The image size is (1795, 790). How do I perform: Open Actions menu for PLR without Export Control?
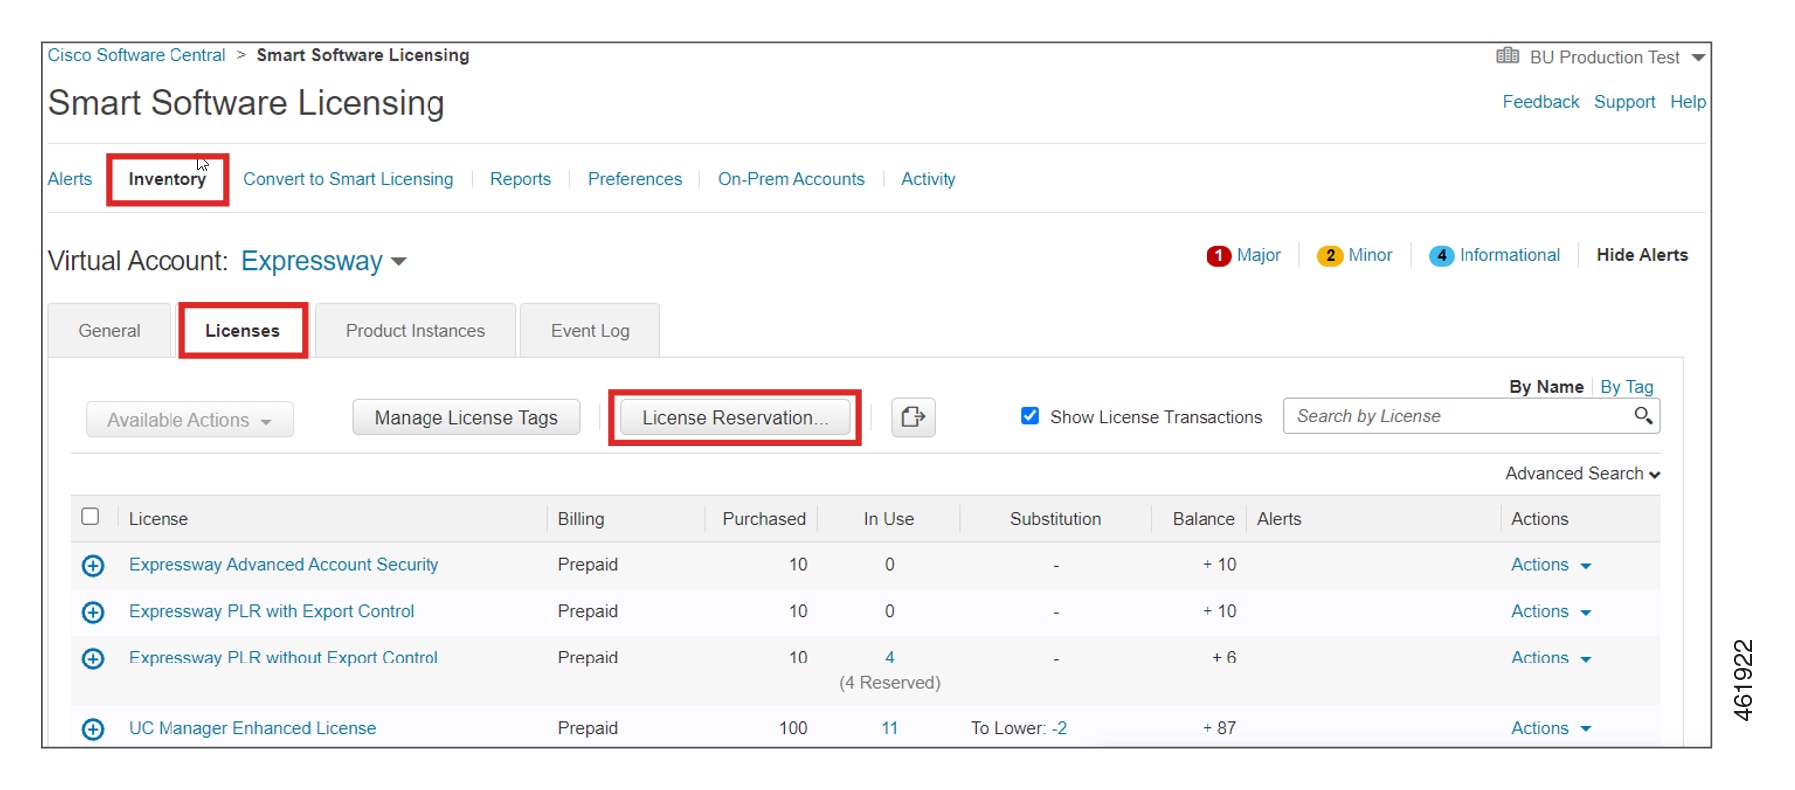[x=1551, y=658]
